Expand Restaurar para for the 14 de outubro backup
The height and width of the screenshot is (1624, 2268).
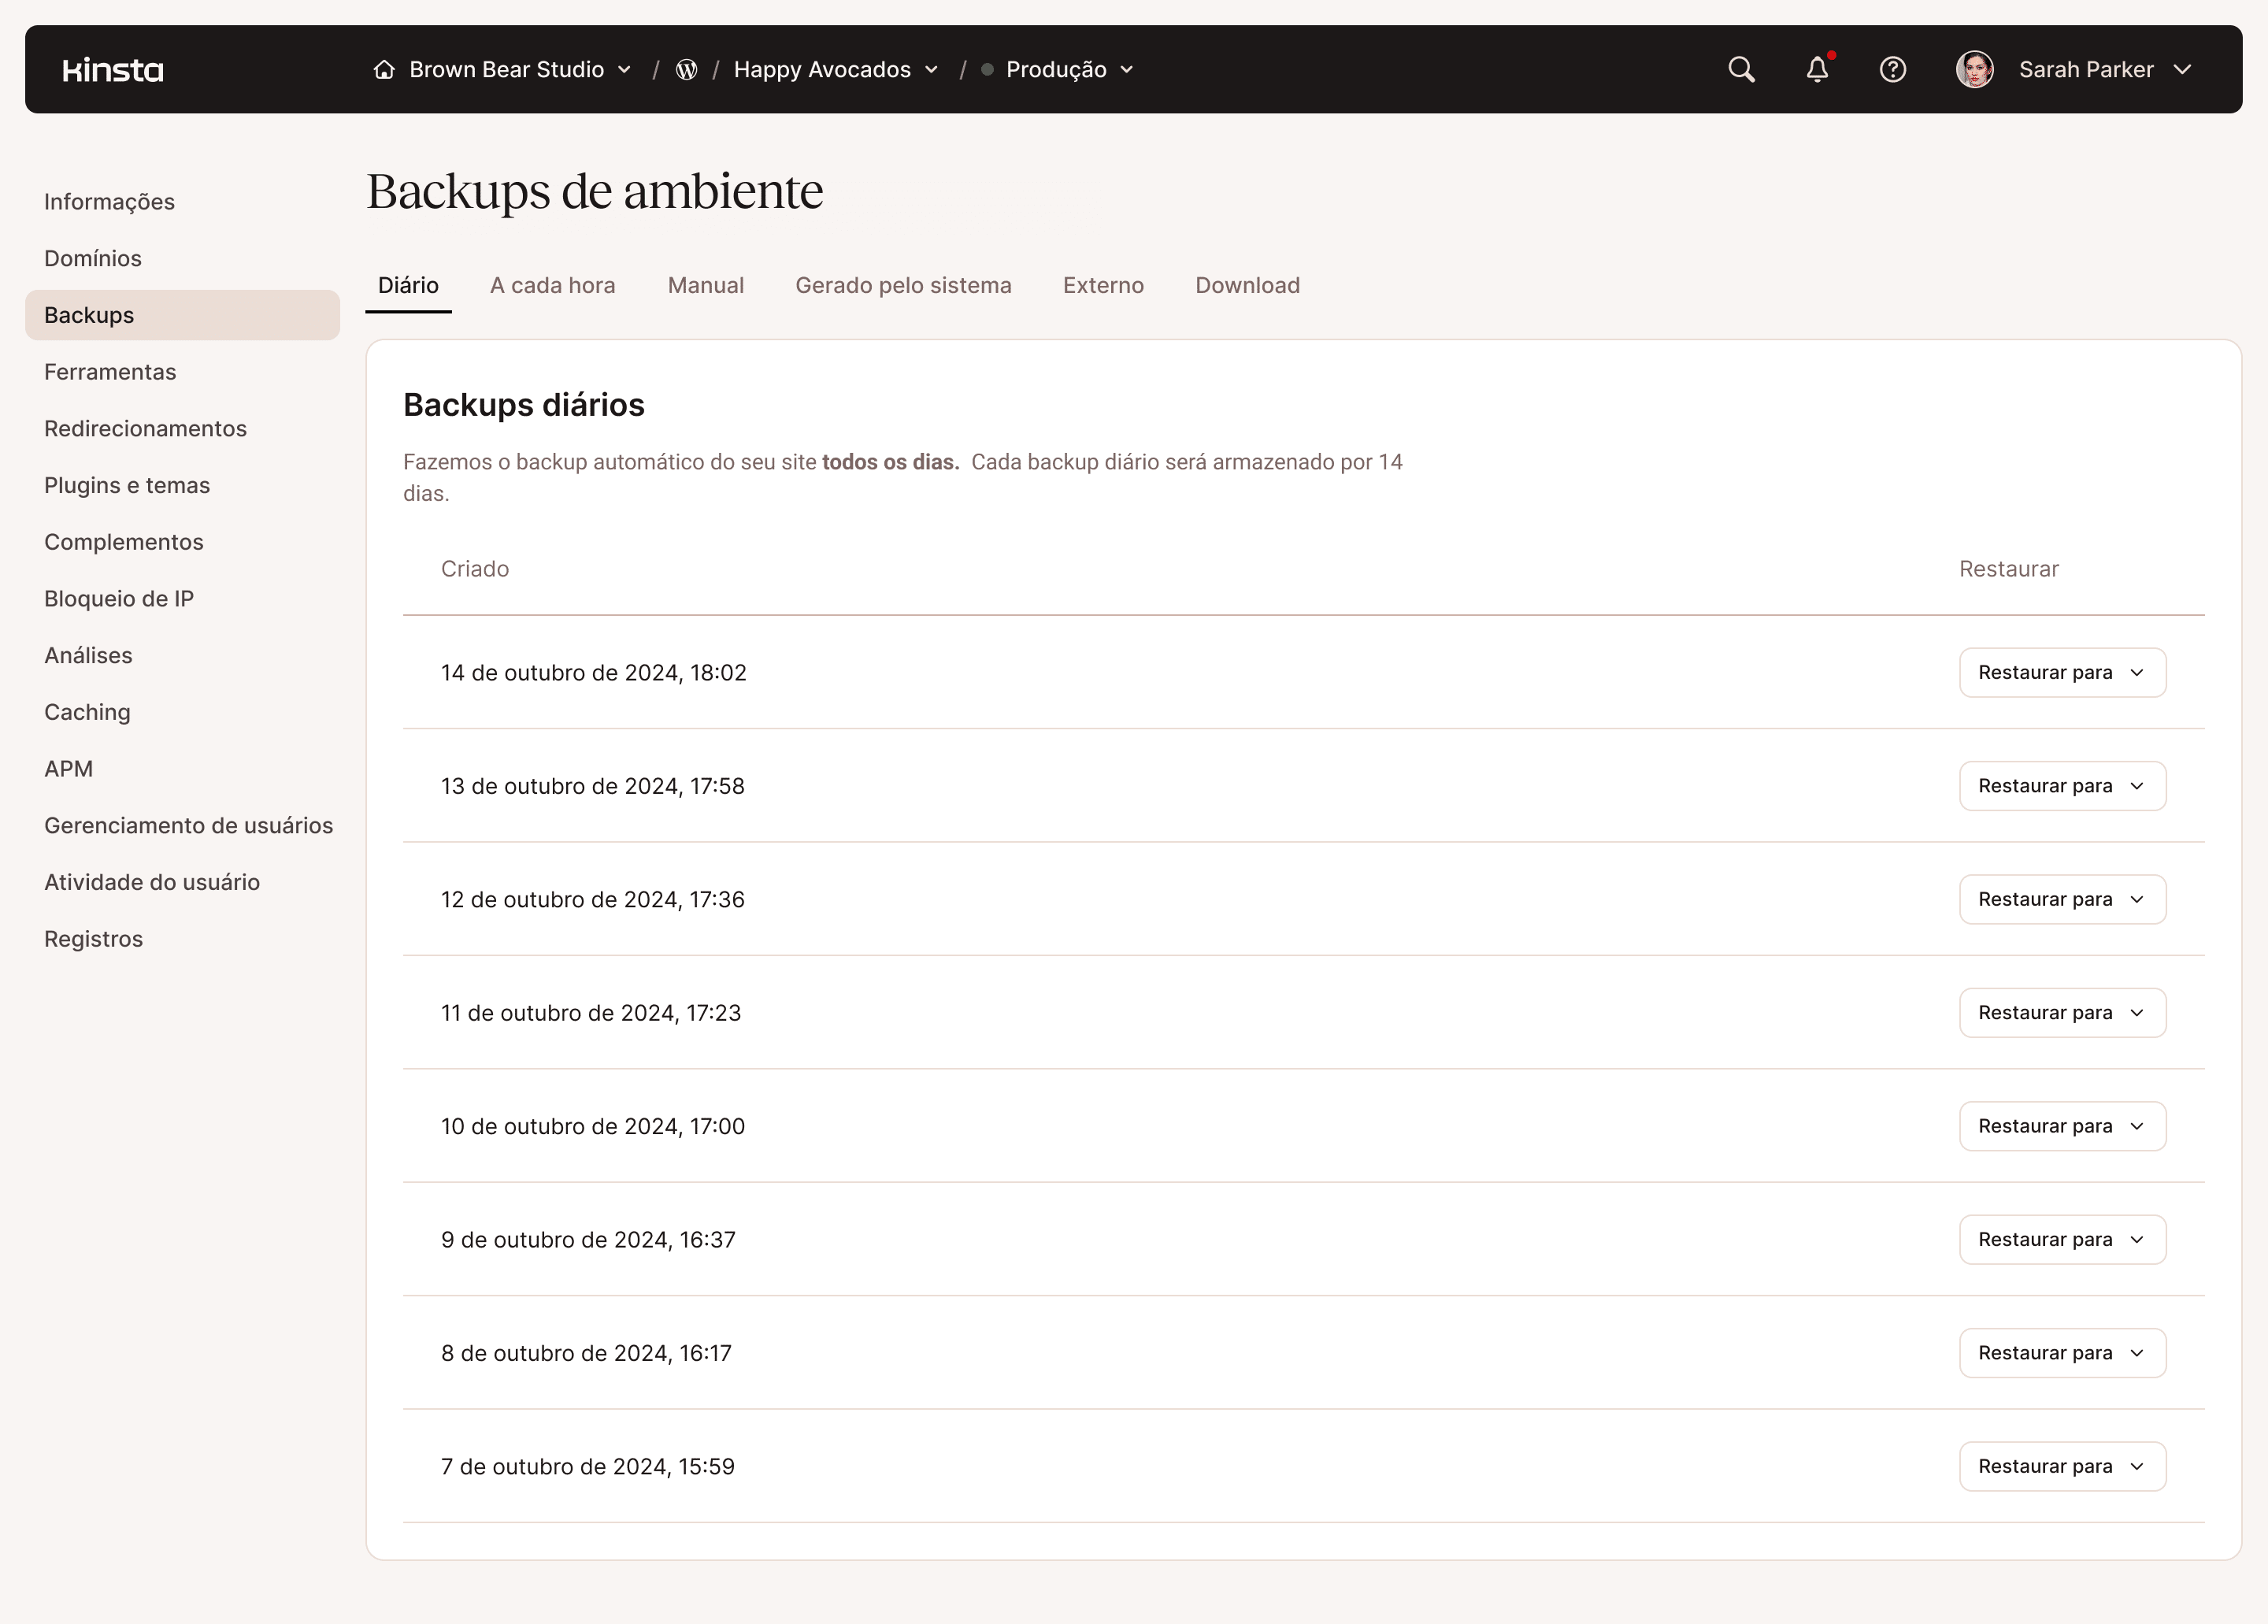coord(2062,672)
